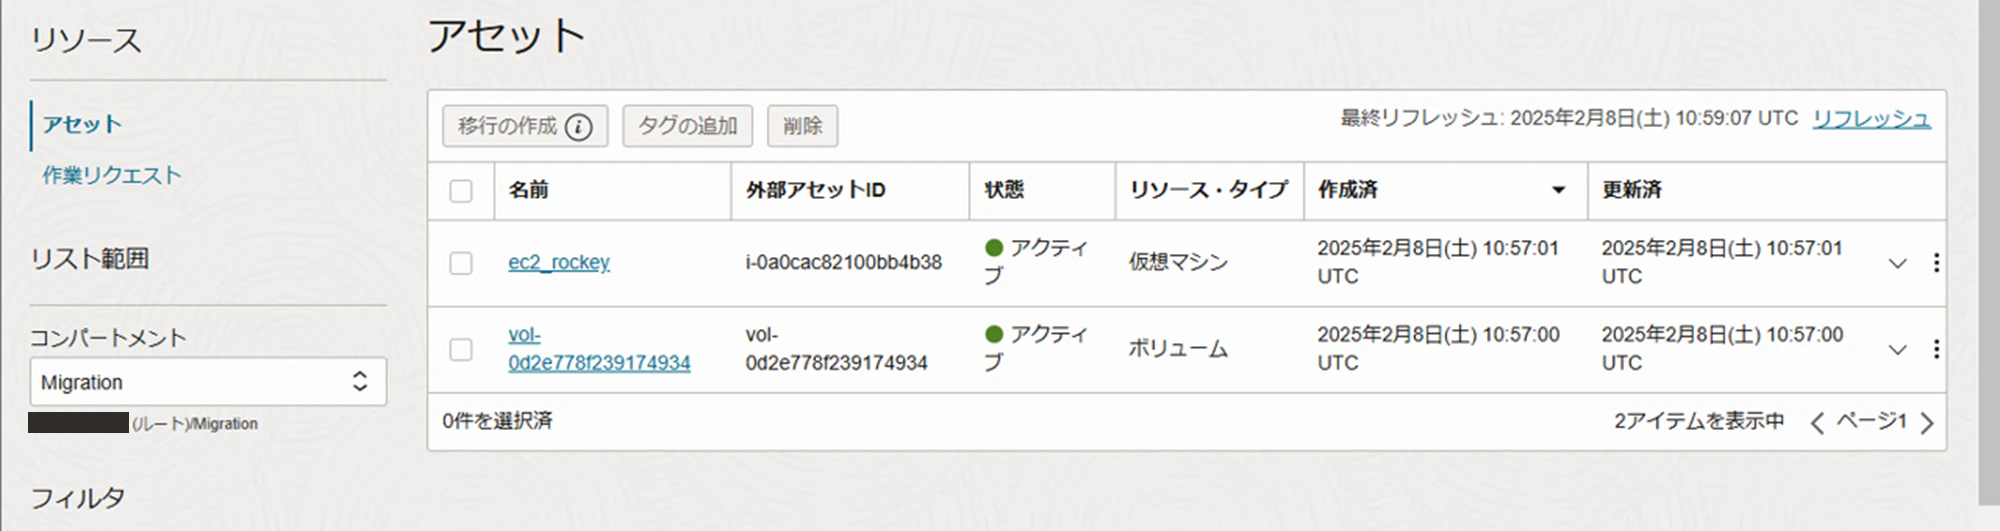The width and height of the screenshot is (2000, 531).
Task: Open the three-dot menu for the volume row
Action: pos(1936,349)
